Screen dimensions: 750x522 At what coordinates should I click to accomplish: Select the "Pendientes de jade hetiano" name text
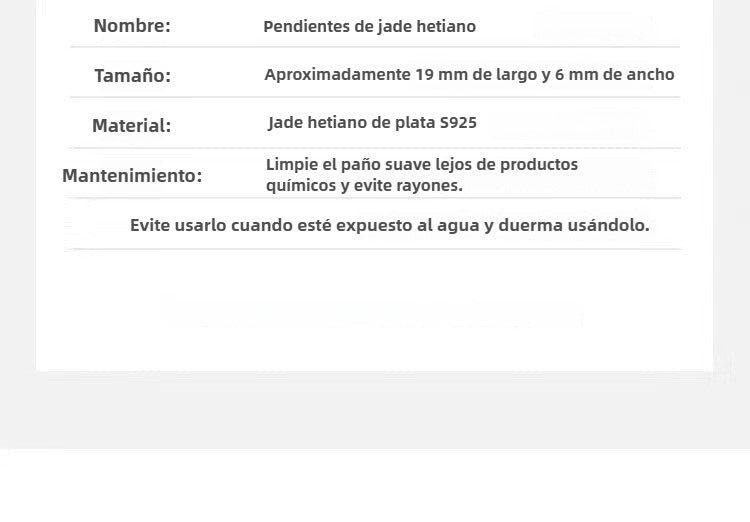coord(369,27)
